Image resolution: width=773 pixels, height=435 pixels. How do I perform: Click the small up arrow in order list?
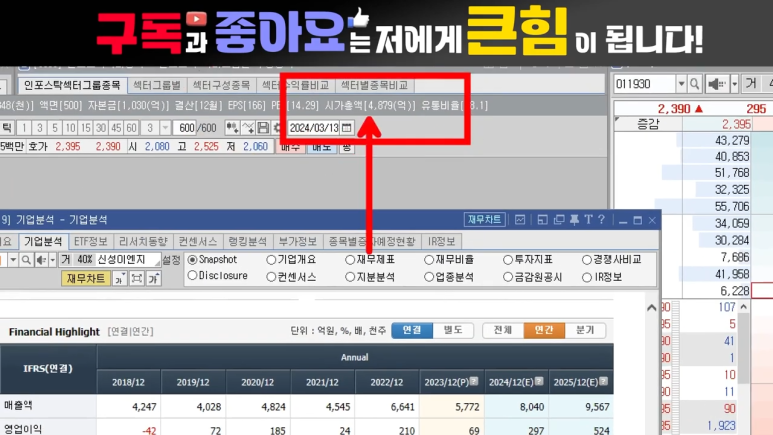coord(743,307)
